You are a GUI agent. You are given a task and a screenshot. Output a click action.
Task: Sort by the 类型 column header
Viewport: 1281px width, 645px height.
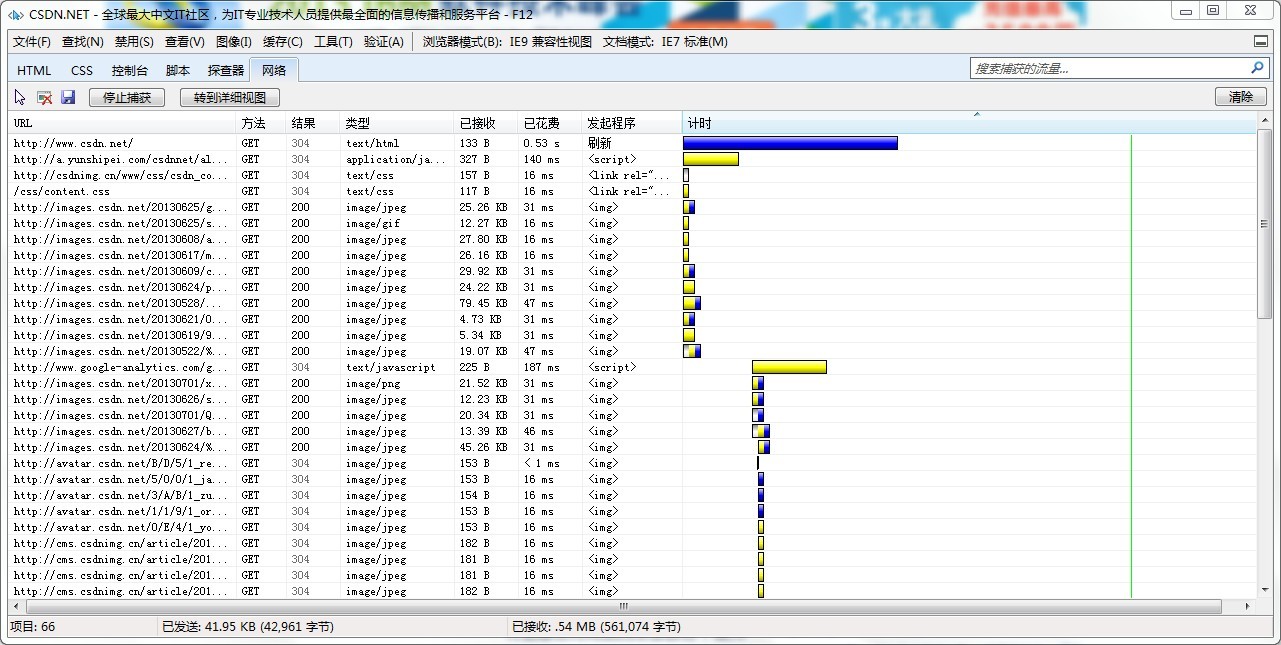pos(398,123)
